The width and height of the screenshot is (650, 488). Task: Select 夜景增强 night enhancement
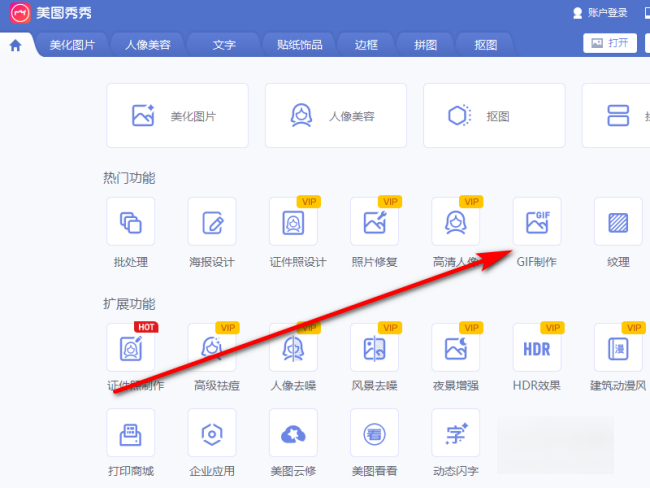tap(455, 347)
